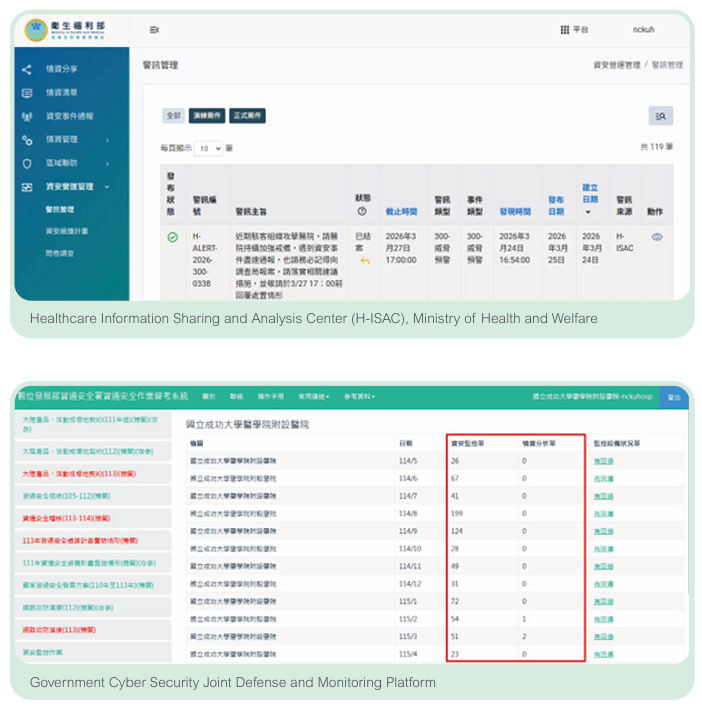This screenshot has width=702, height=714.
Task: Toggle the 演練案件 filter button
Action: click(207, 116)
